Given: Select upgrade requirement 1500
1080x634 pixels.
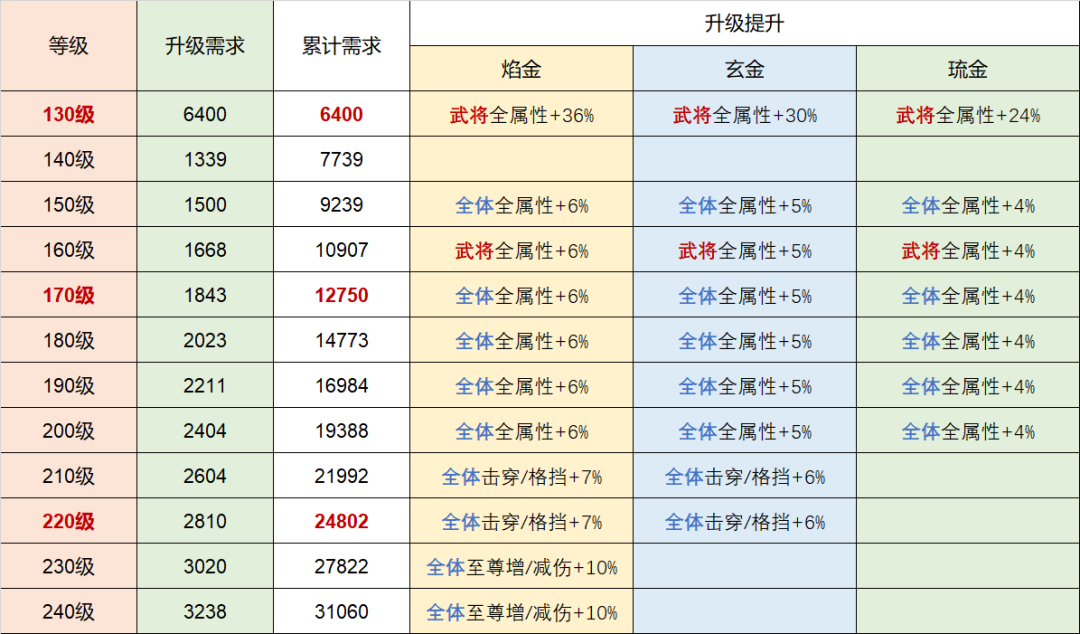Looking at the screenshot, I should click(x=205, y=205).
